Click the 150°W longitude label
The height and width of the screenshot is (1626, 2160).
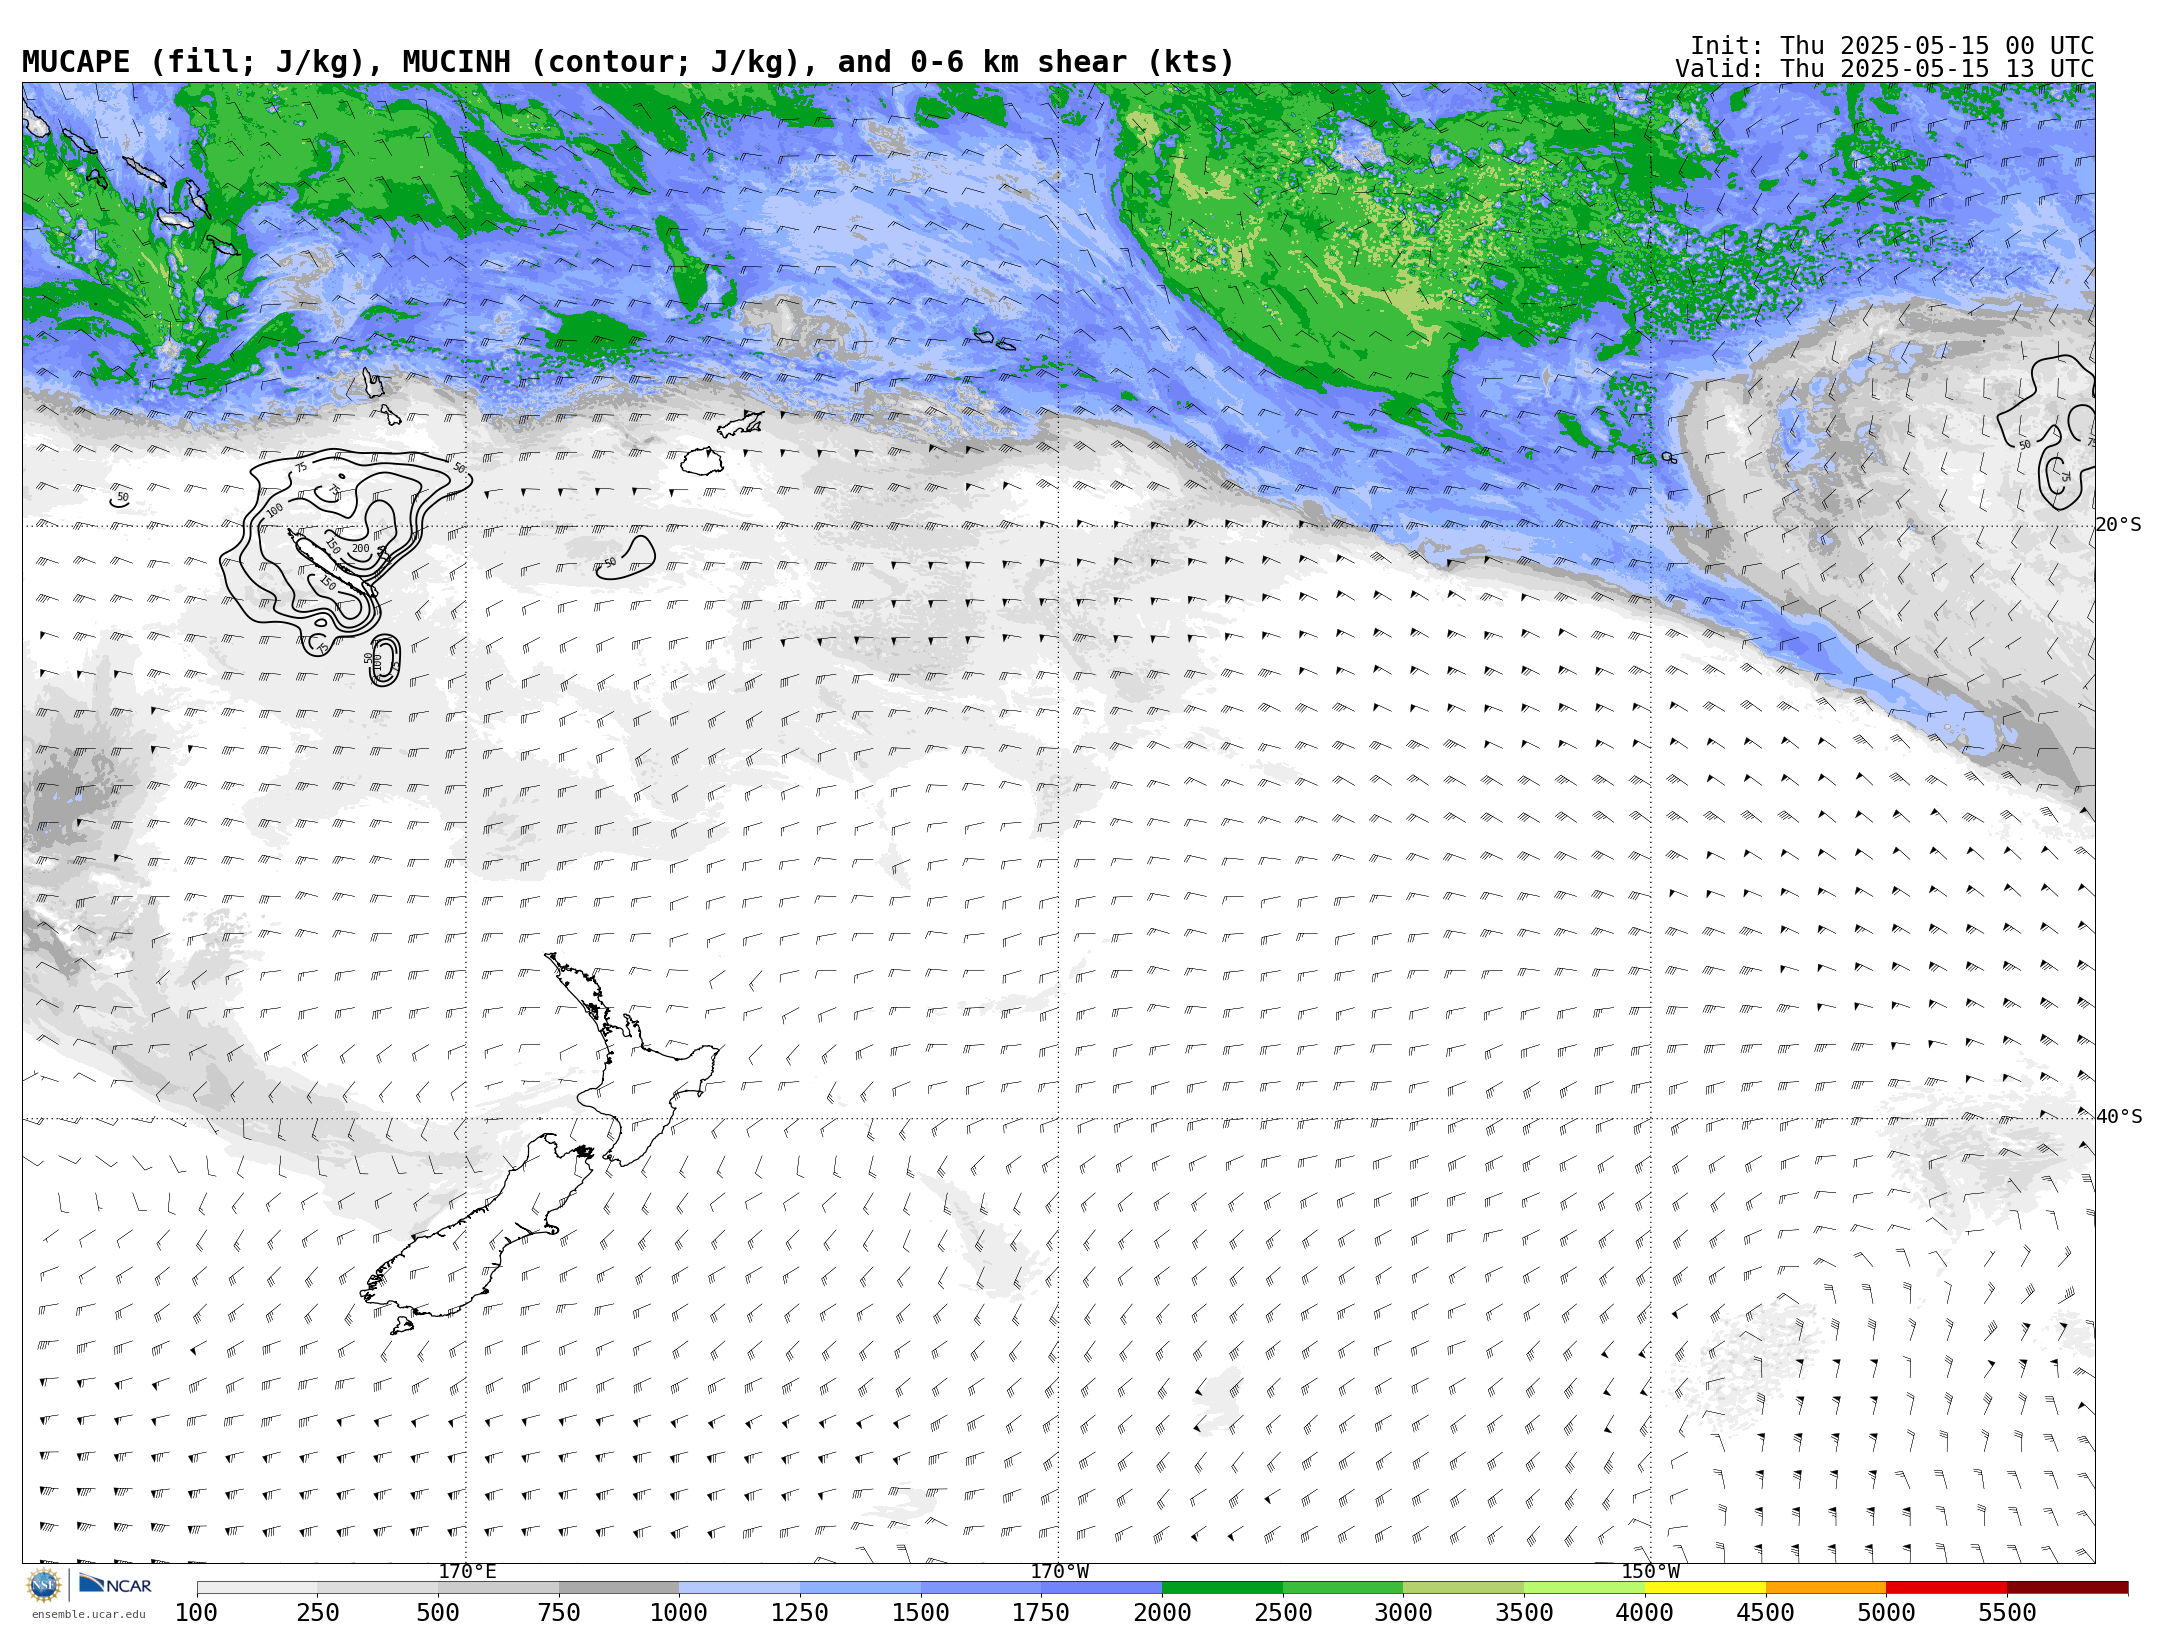[x=1650, y=1571]
